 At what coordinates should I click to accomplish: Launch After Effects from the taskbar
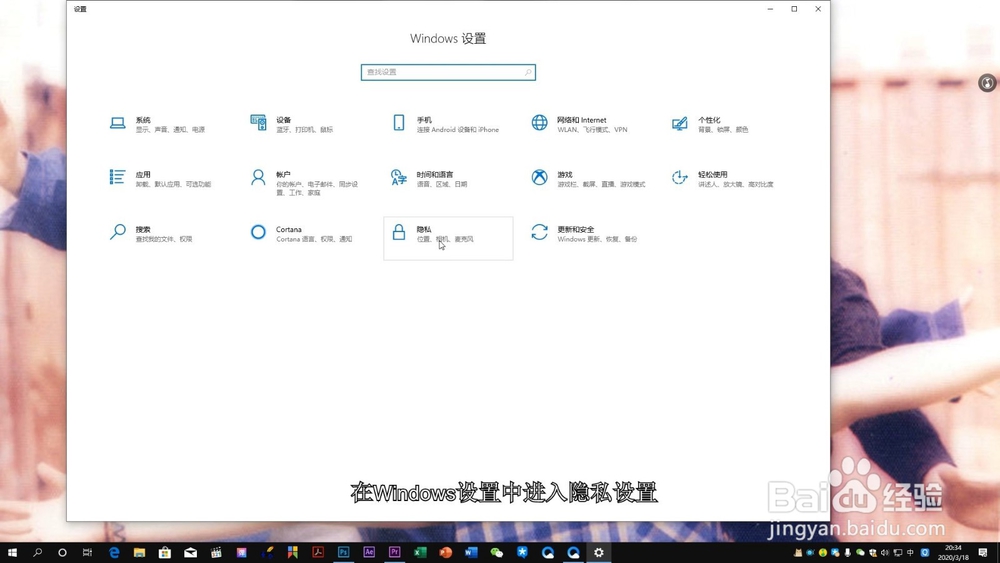tap(369, 552)
